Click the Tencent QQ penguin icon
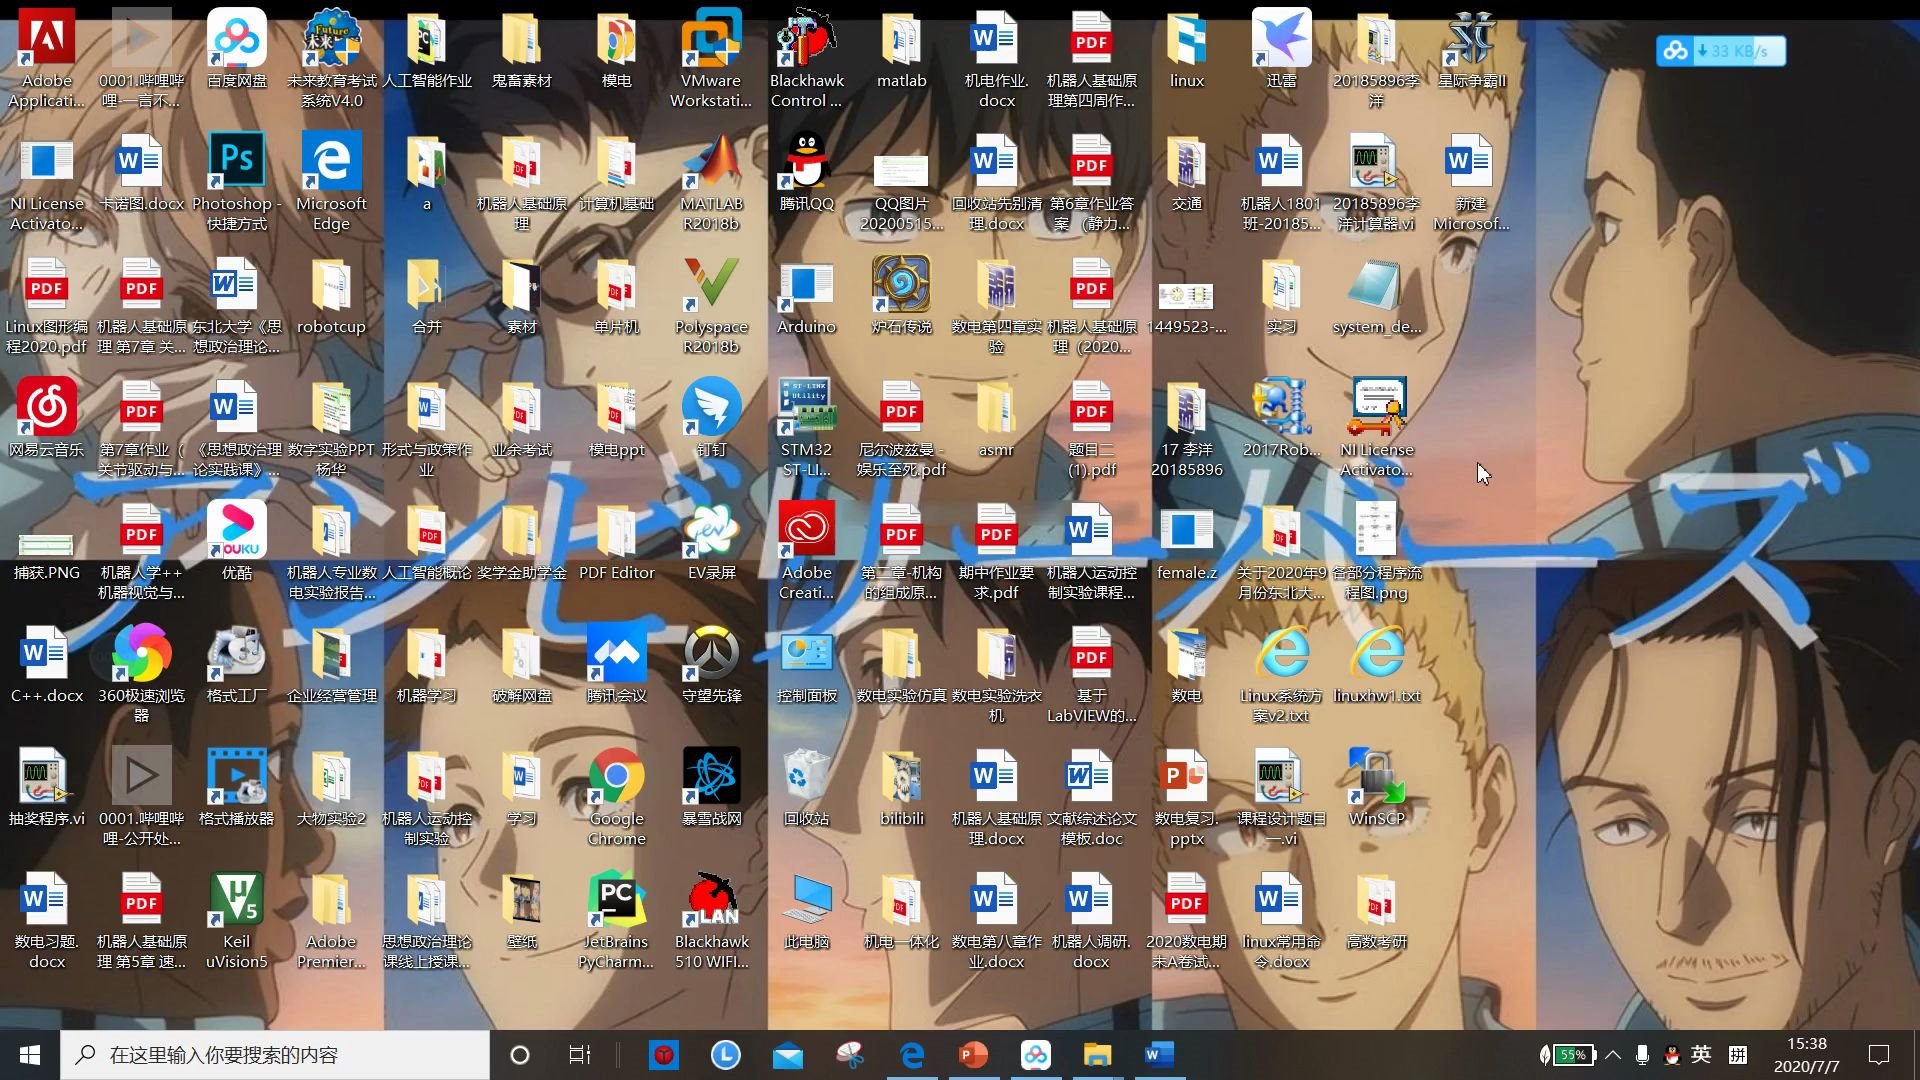Image resolution: width=1920 pixels, height=1080 pixels. click(806, 162)
